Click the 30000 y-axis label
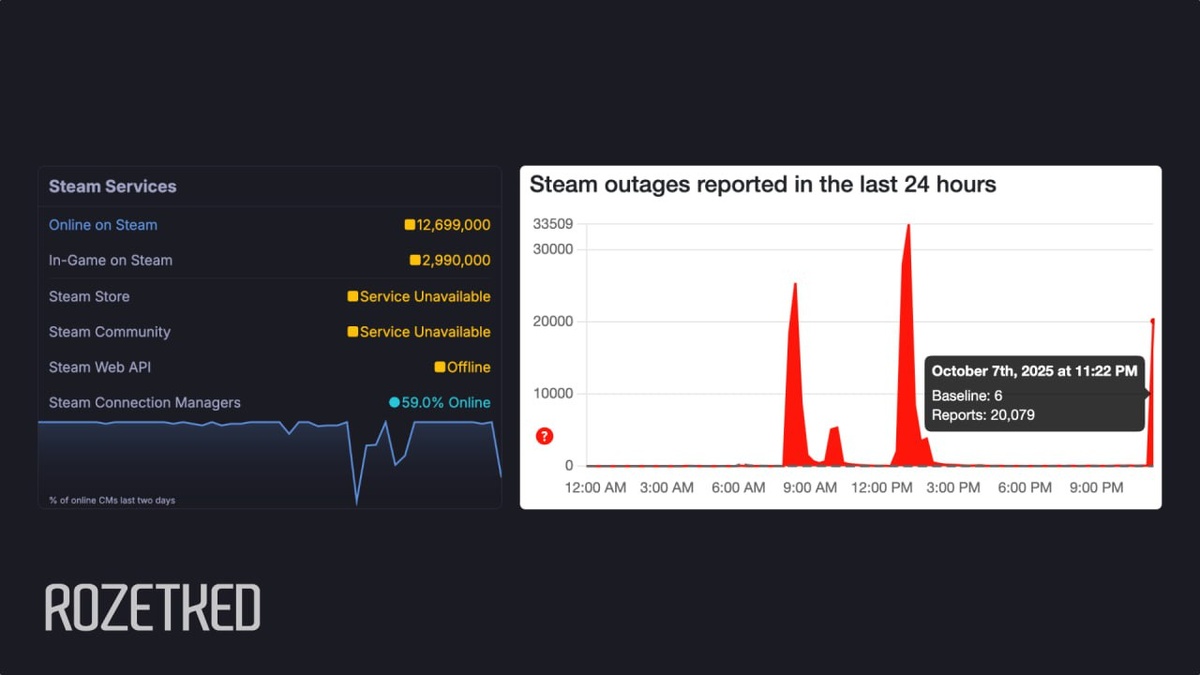The width and height of the screenshot is (1200, 675). click(x=553, y=249)
